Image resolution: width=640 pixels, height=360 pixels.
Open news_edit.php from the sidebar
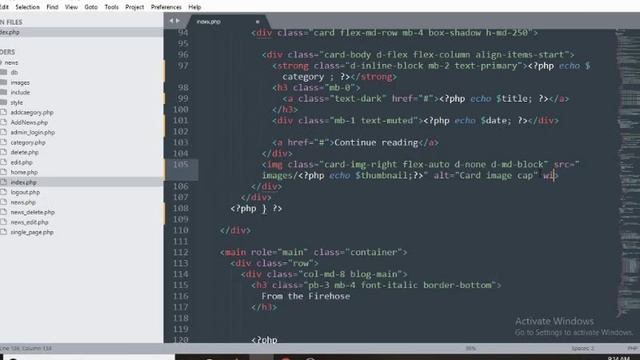tap(29, 222)
